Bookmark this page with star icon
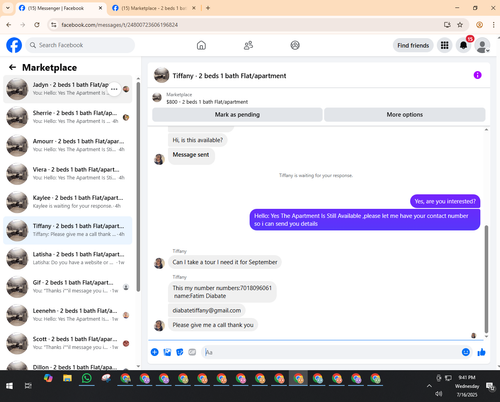This screenshot has width=500, height=402. (460, 25)
